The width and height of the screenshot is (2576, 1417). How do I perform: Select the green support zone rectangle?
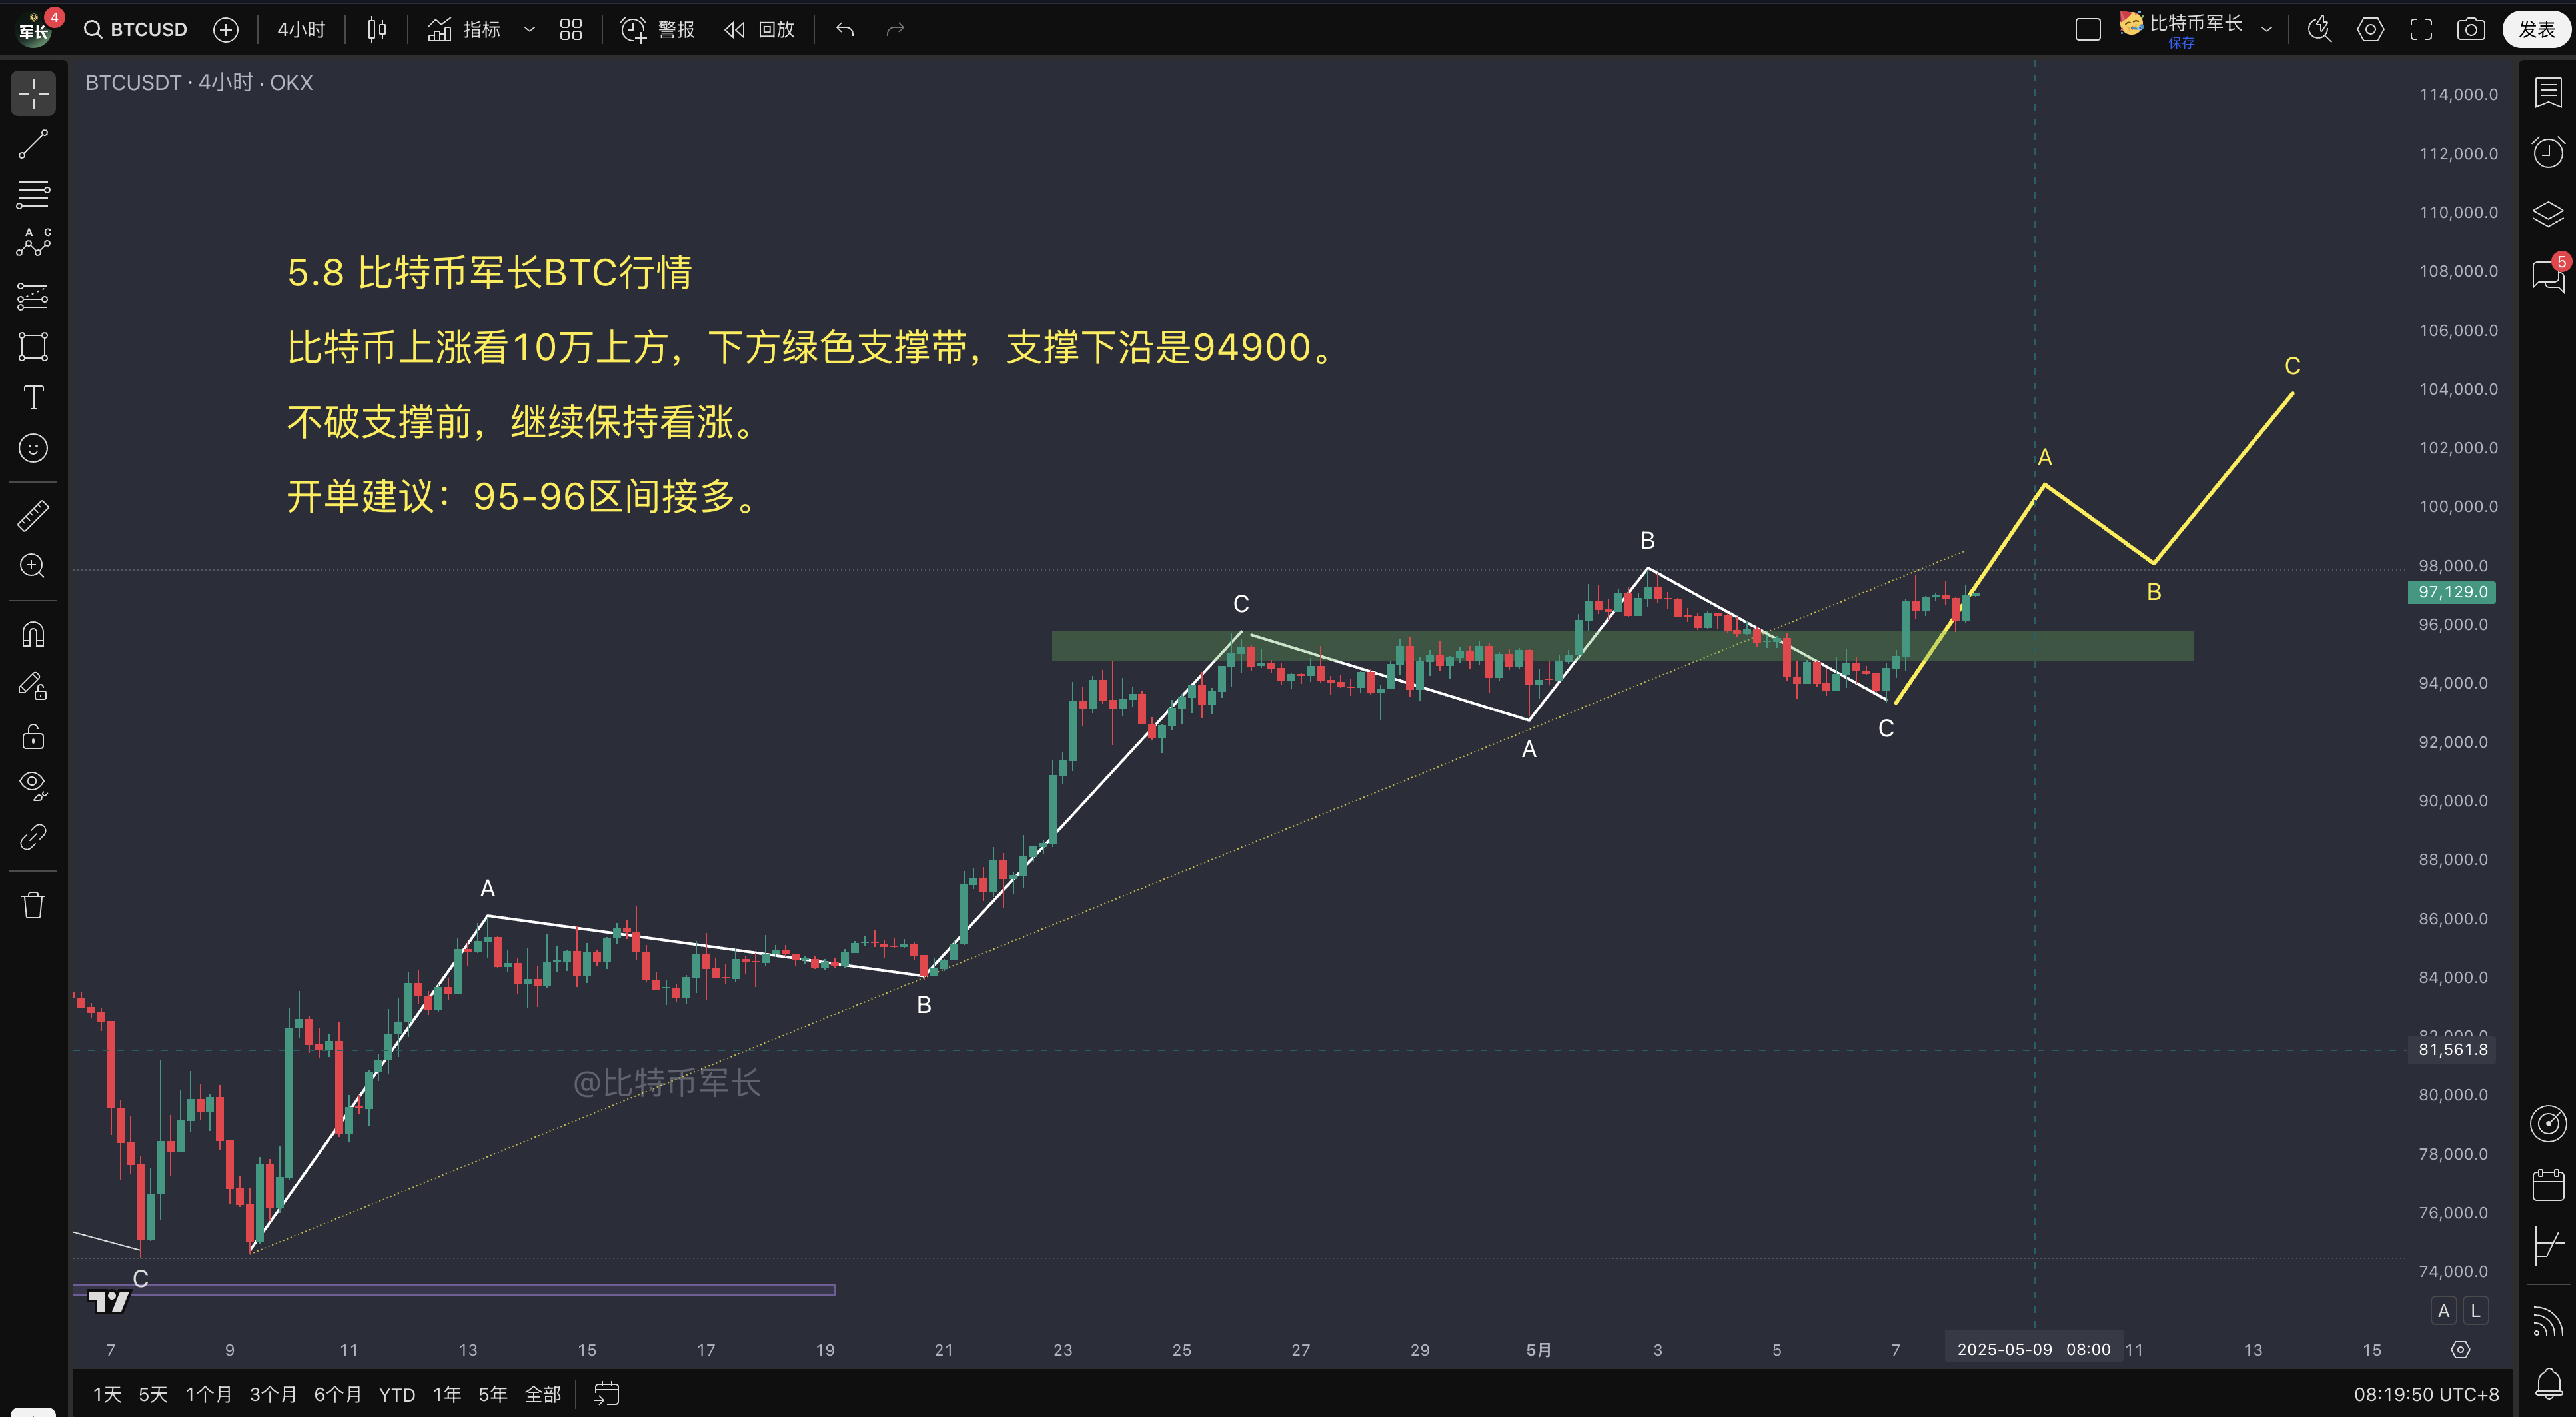pyautogui.click(x=1622, y=646)
